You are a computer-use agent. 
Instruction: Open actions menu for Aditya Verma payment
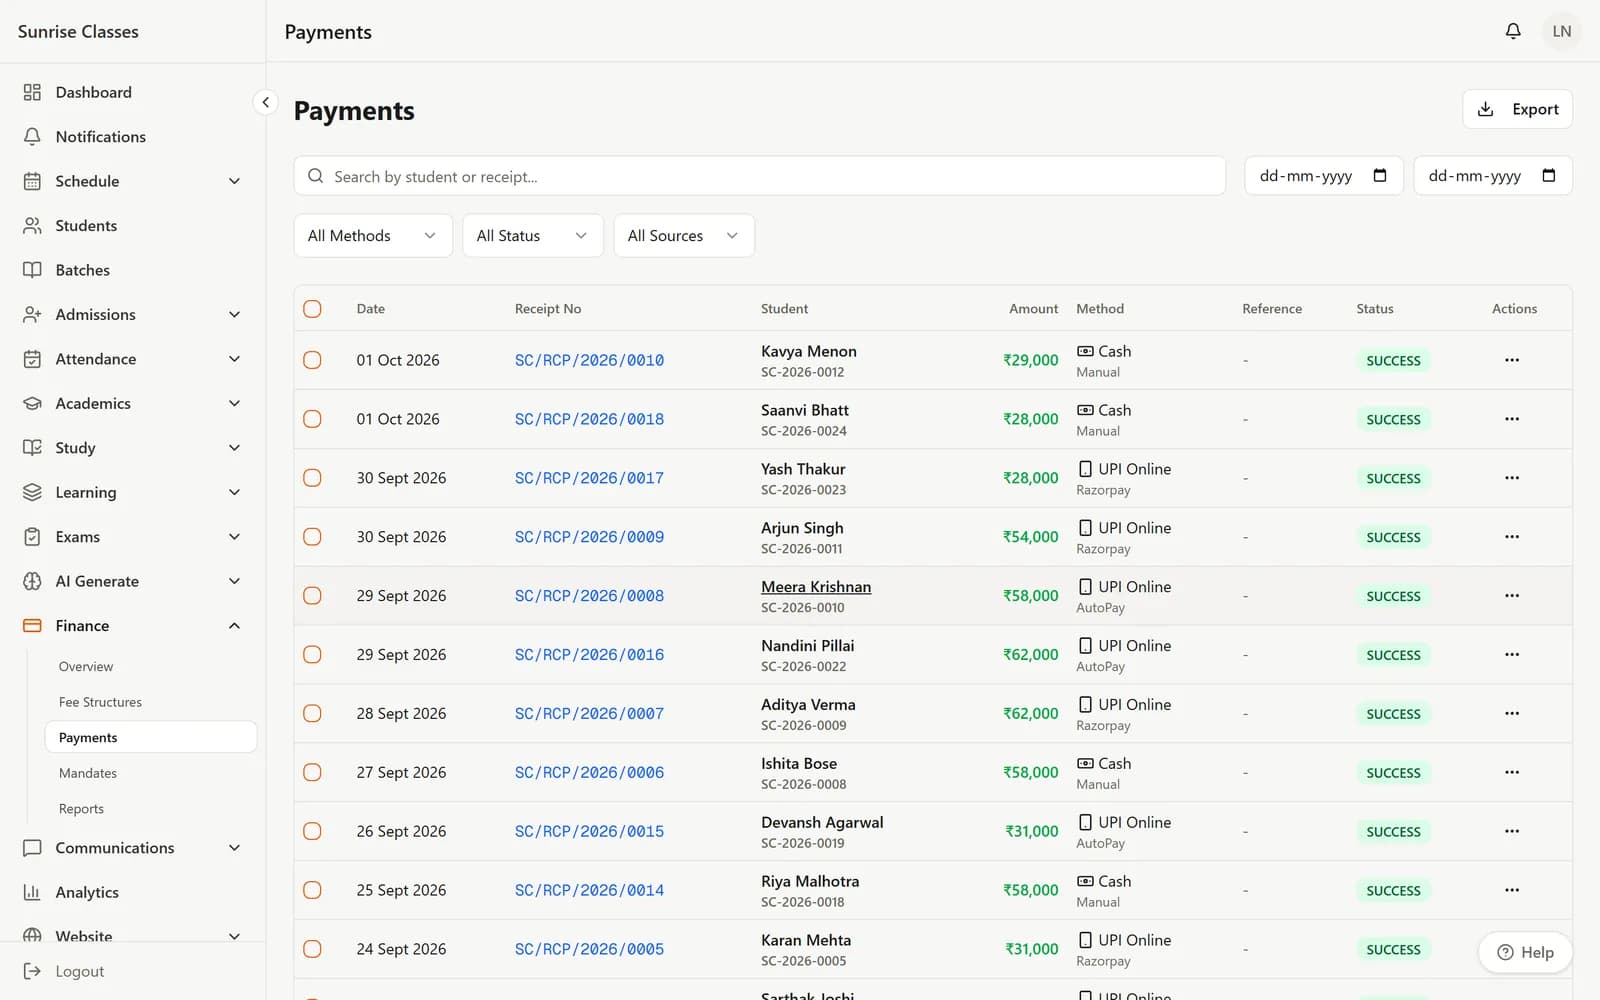click(1511, 714)
